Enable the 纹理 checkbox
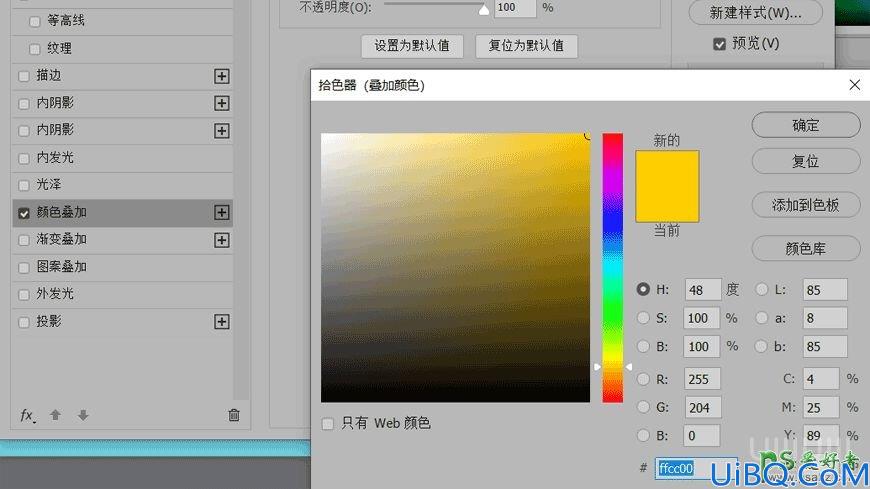The width and height of the screenshot is (870, 489). pos(35,49)
